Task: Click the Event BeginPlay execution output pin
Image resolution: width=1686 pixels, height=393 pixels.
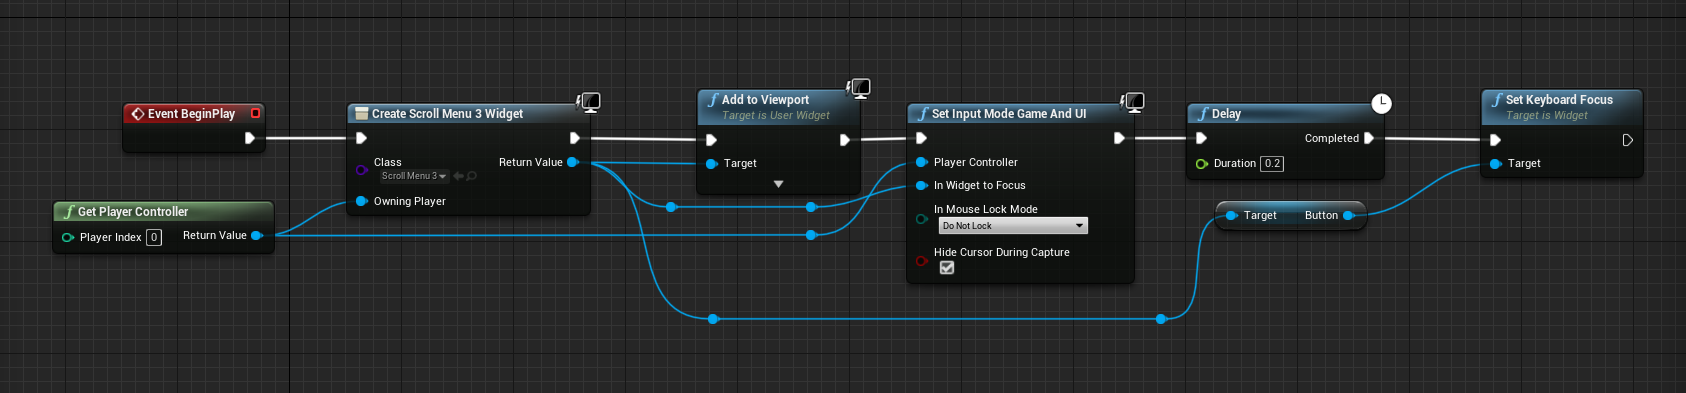Action: click(250, 138)
